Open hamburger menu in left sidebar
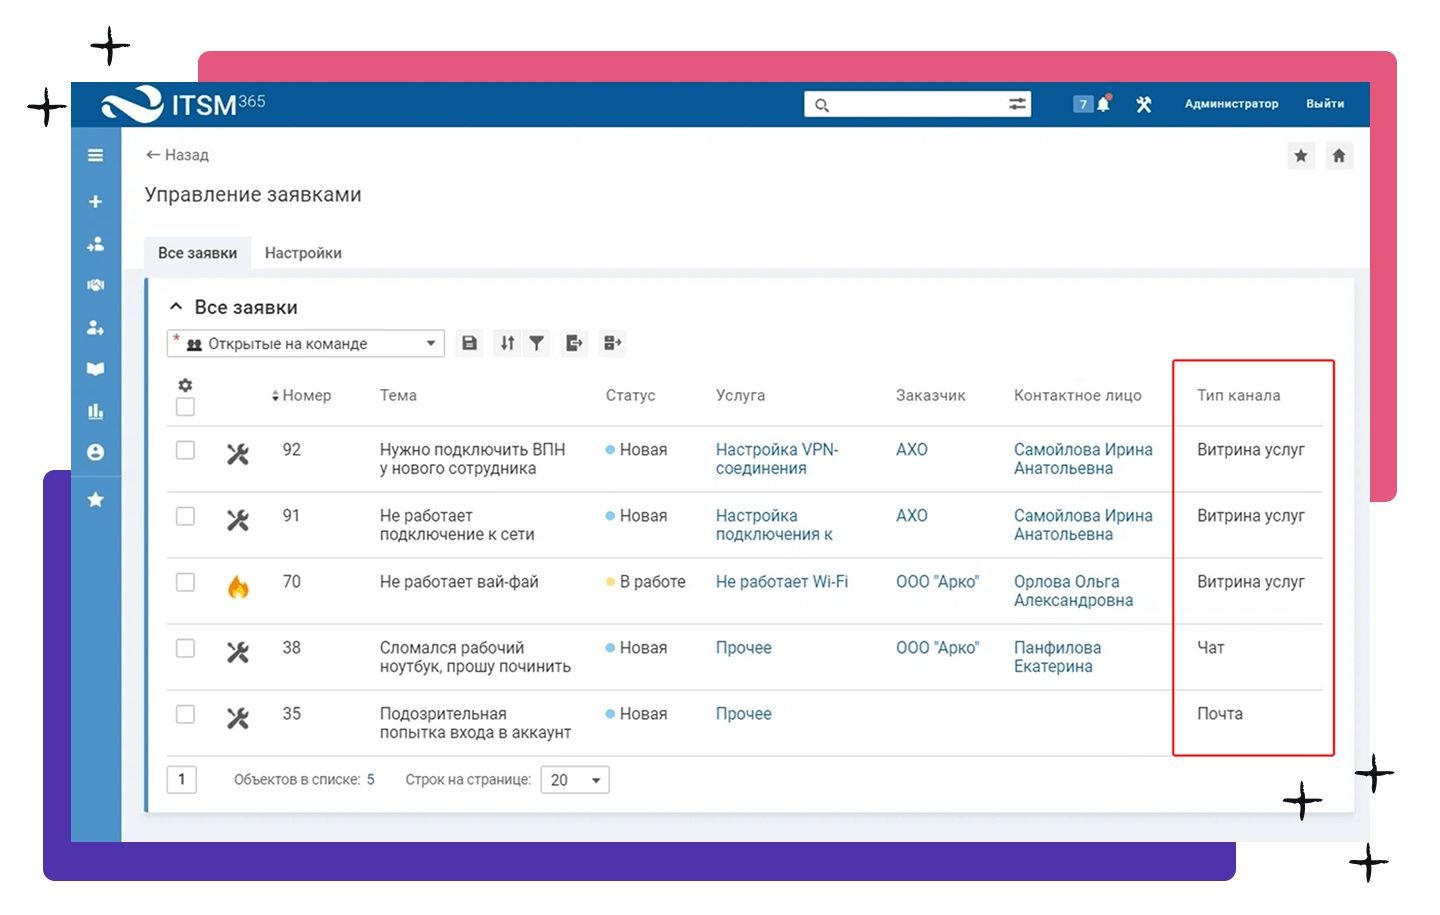Viewport: 1440px width, 915px height. [x=96, y=155]
